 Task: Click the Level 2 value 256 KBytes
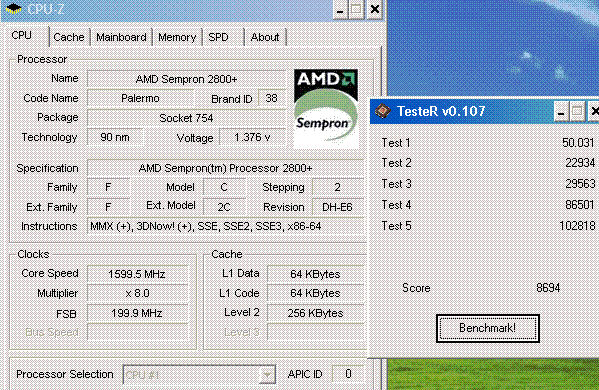[x=316, y=313]
